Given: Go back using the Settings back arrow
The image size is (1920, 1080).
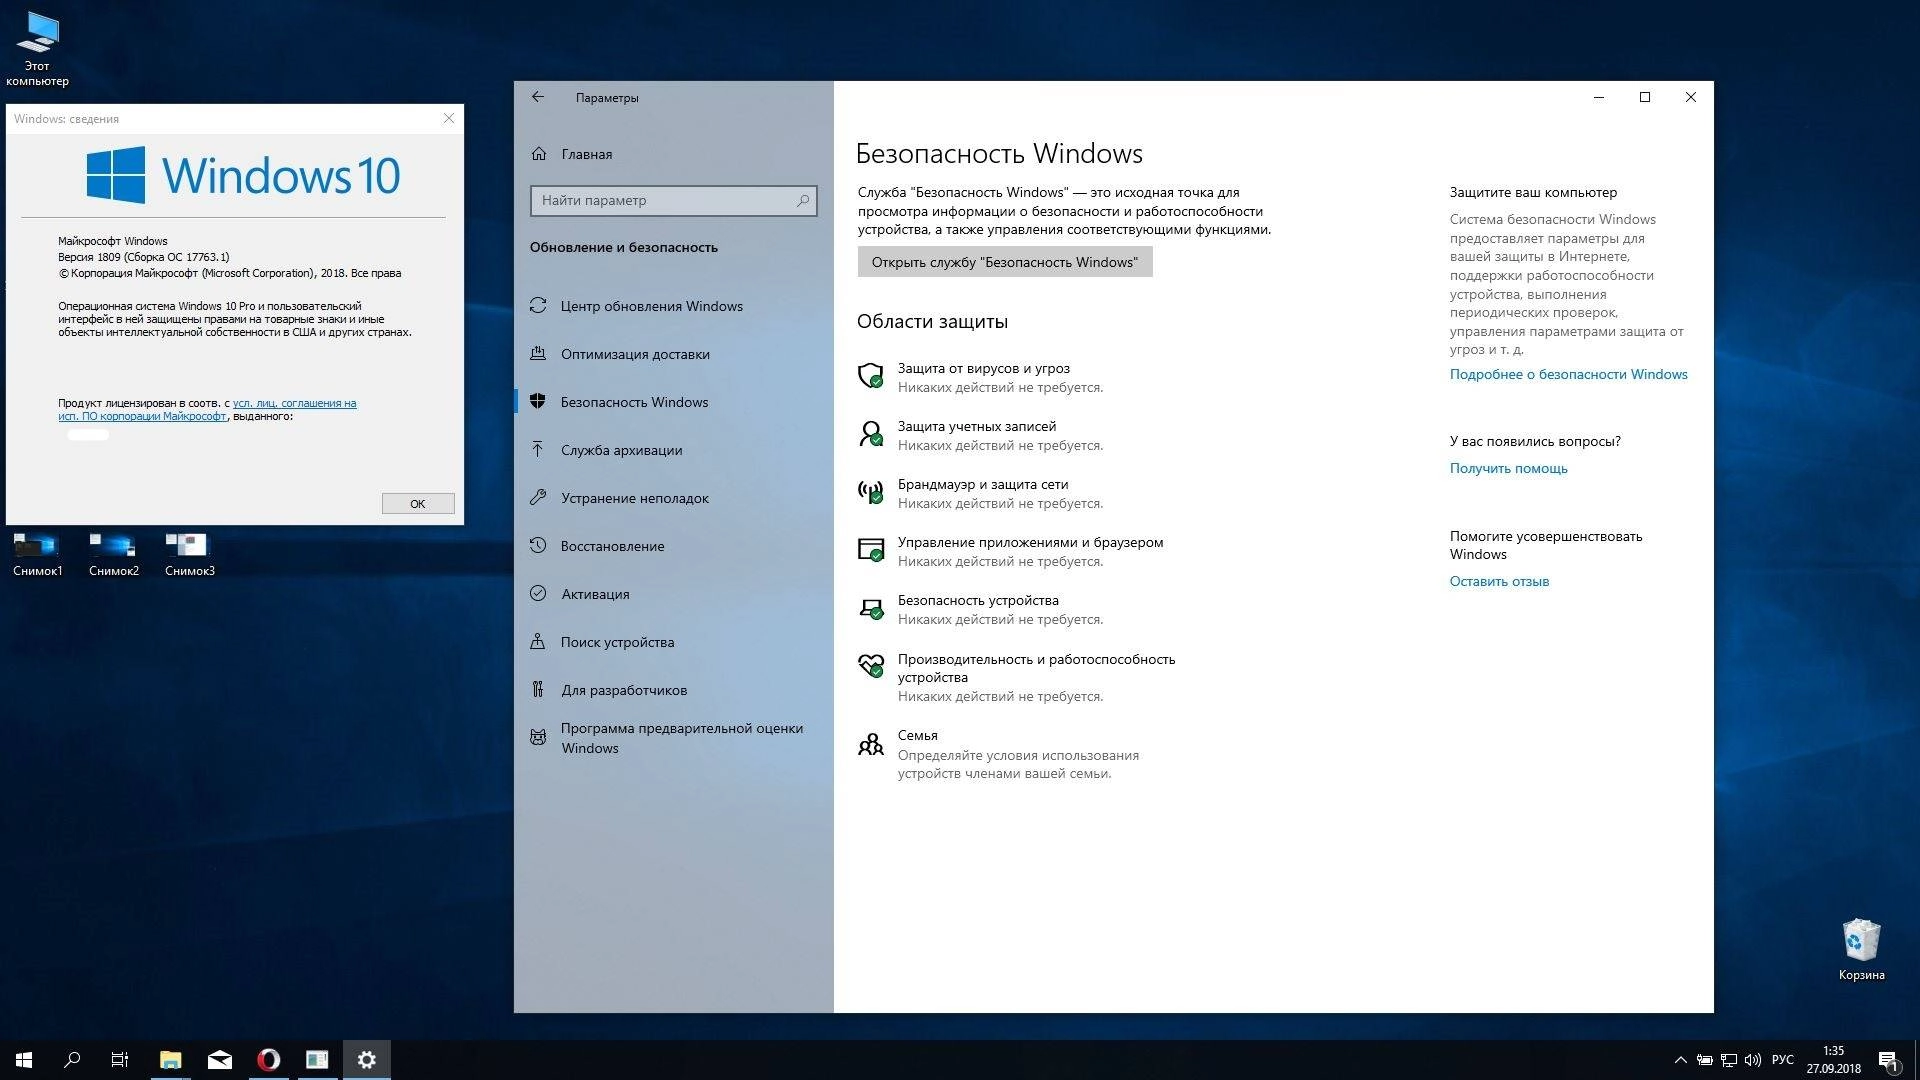Looking at the screenshot, I should [538, 97].
